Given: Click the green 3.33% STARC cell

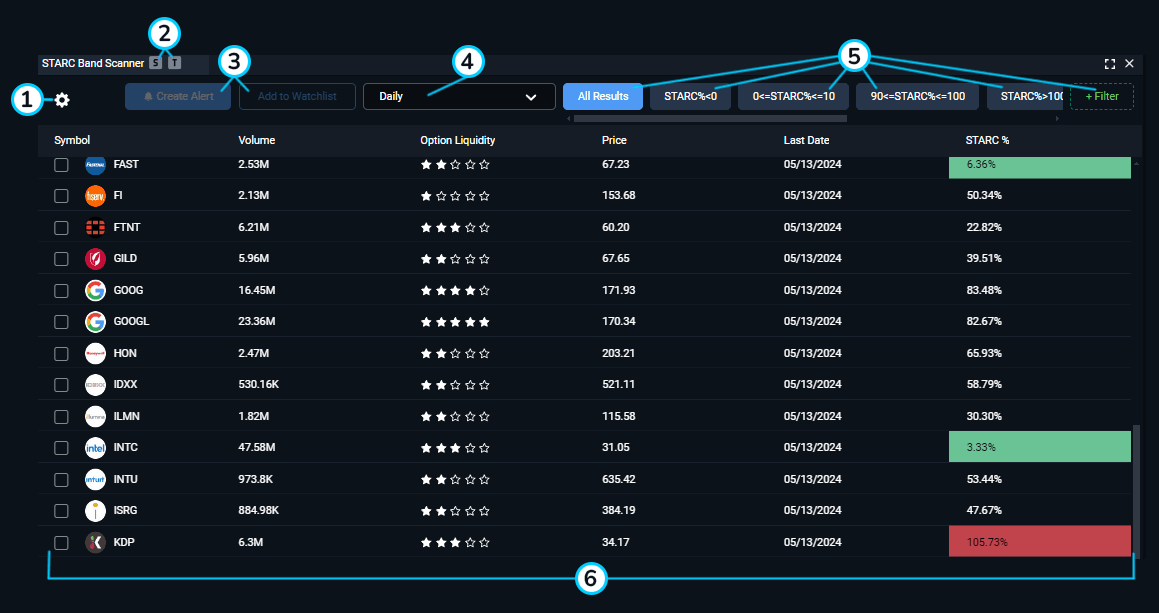Looking at the screenshot, I should (1040, 447).
